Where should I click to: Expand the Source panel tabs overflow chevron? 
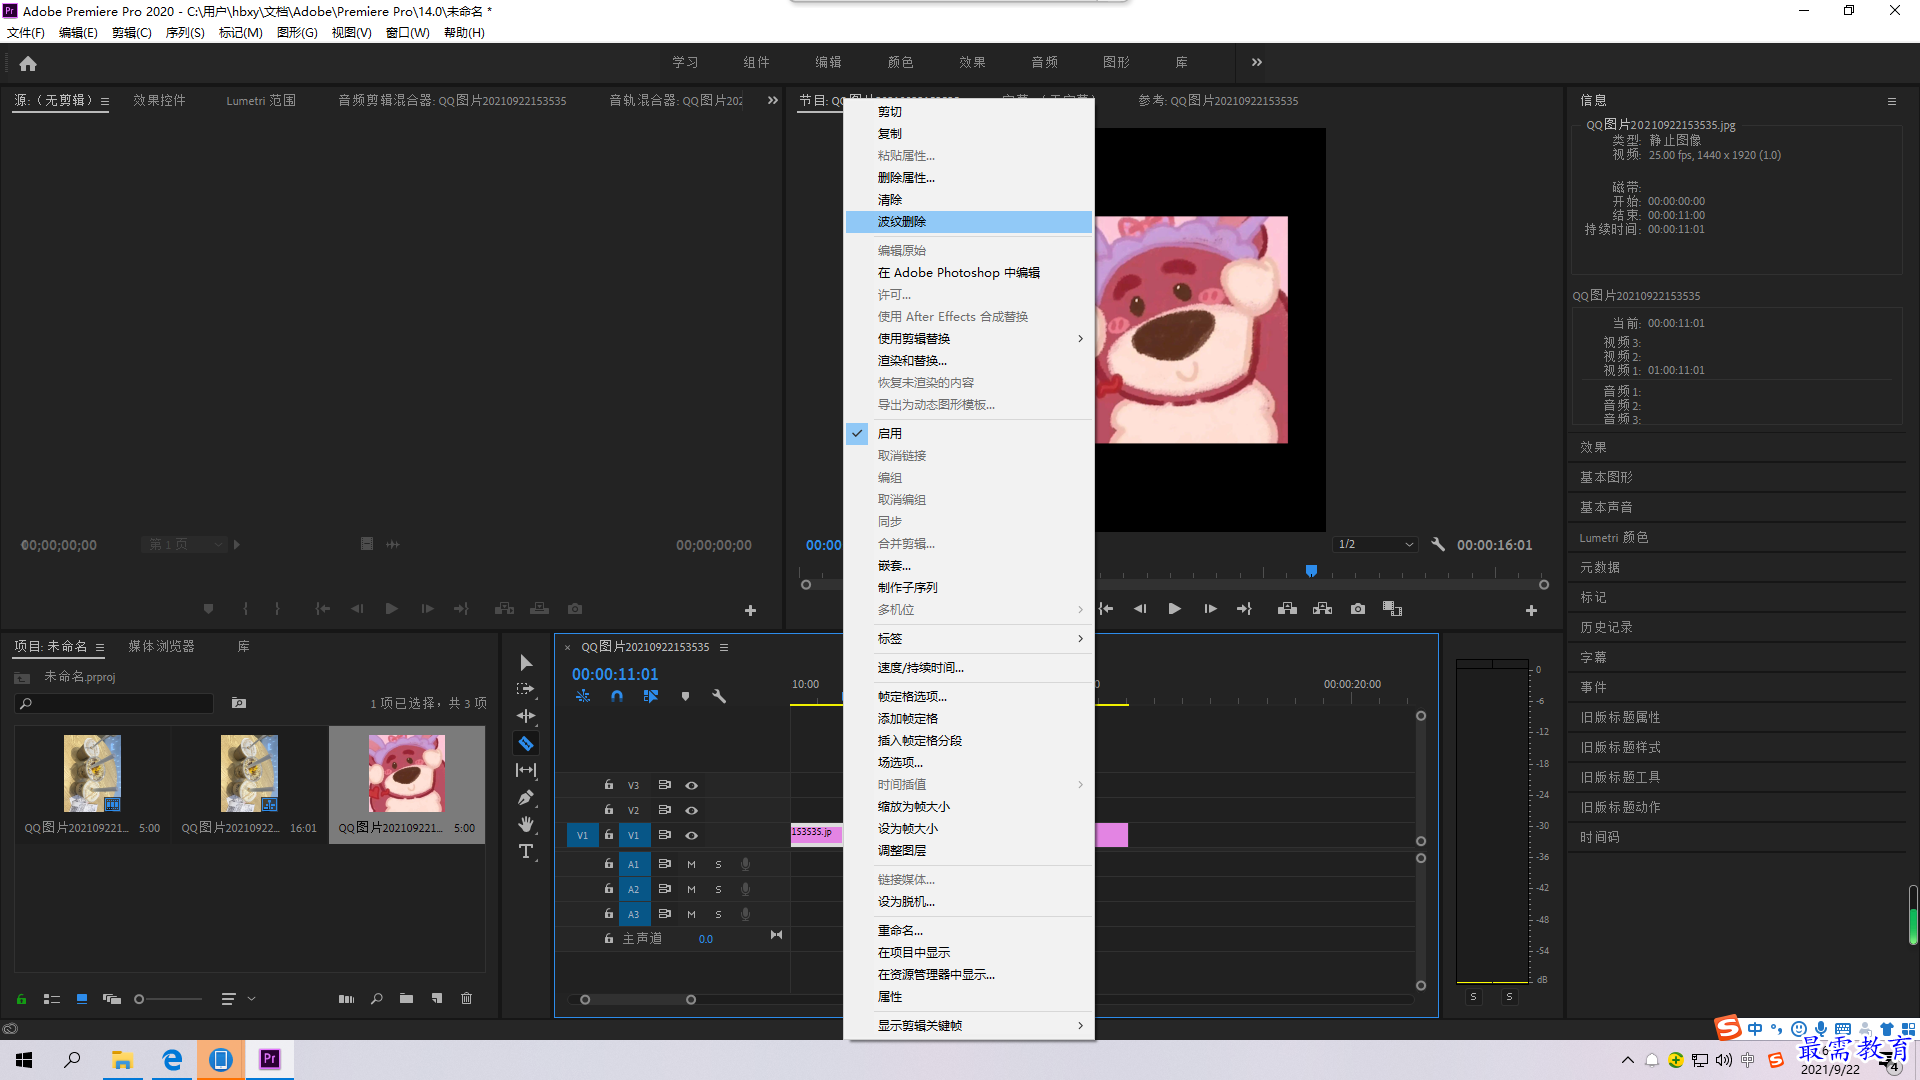tap(772, 100)
